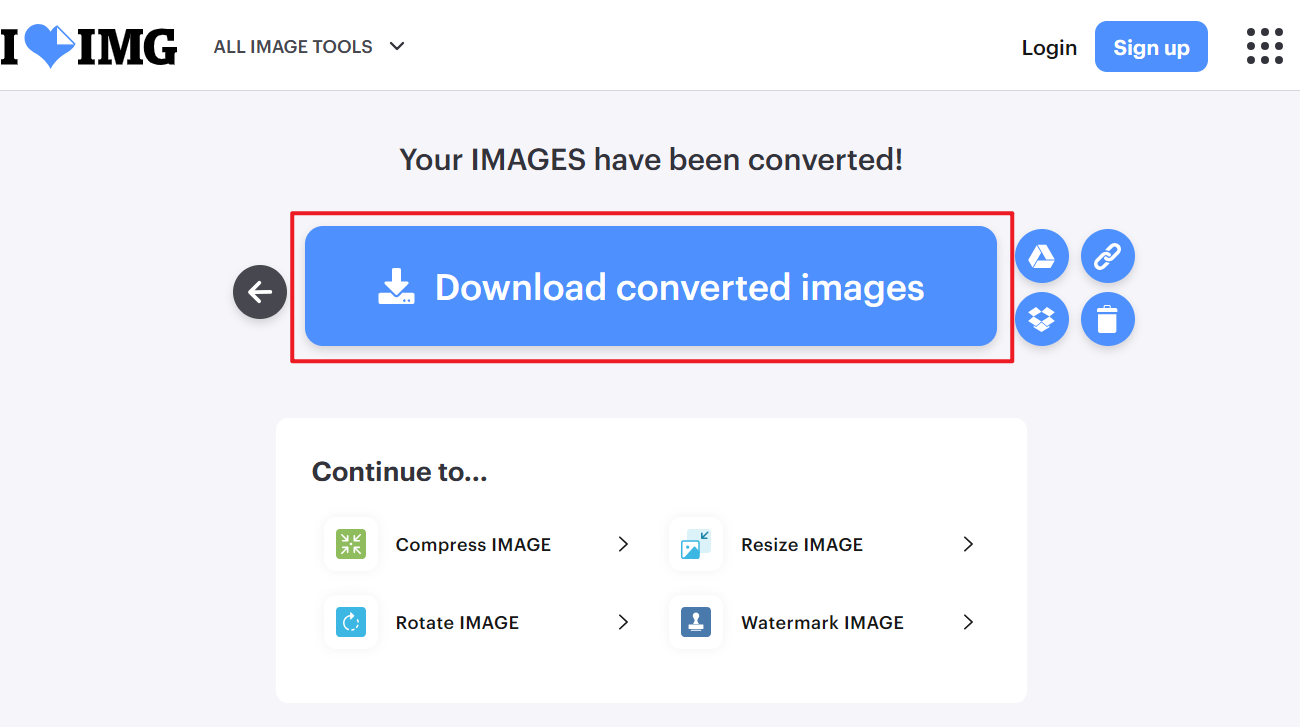Image resolution: width=1300 pixels, height=727 pixels.
Task: Click the Compress IMAGE green icon
Action: 351,544
